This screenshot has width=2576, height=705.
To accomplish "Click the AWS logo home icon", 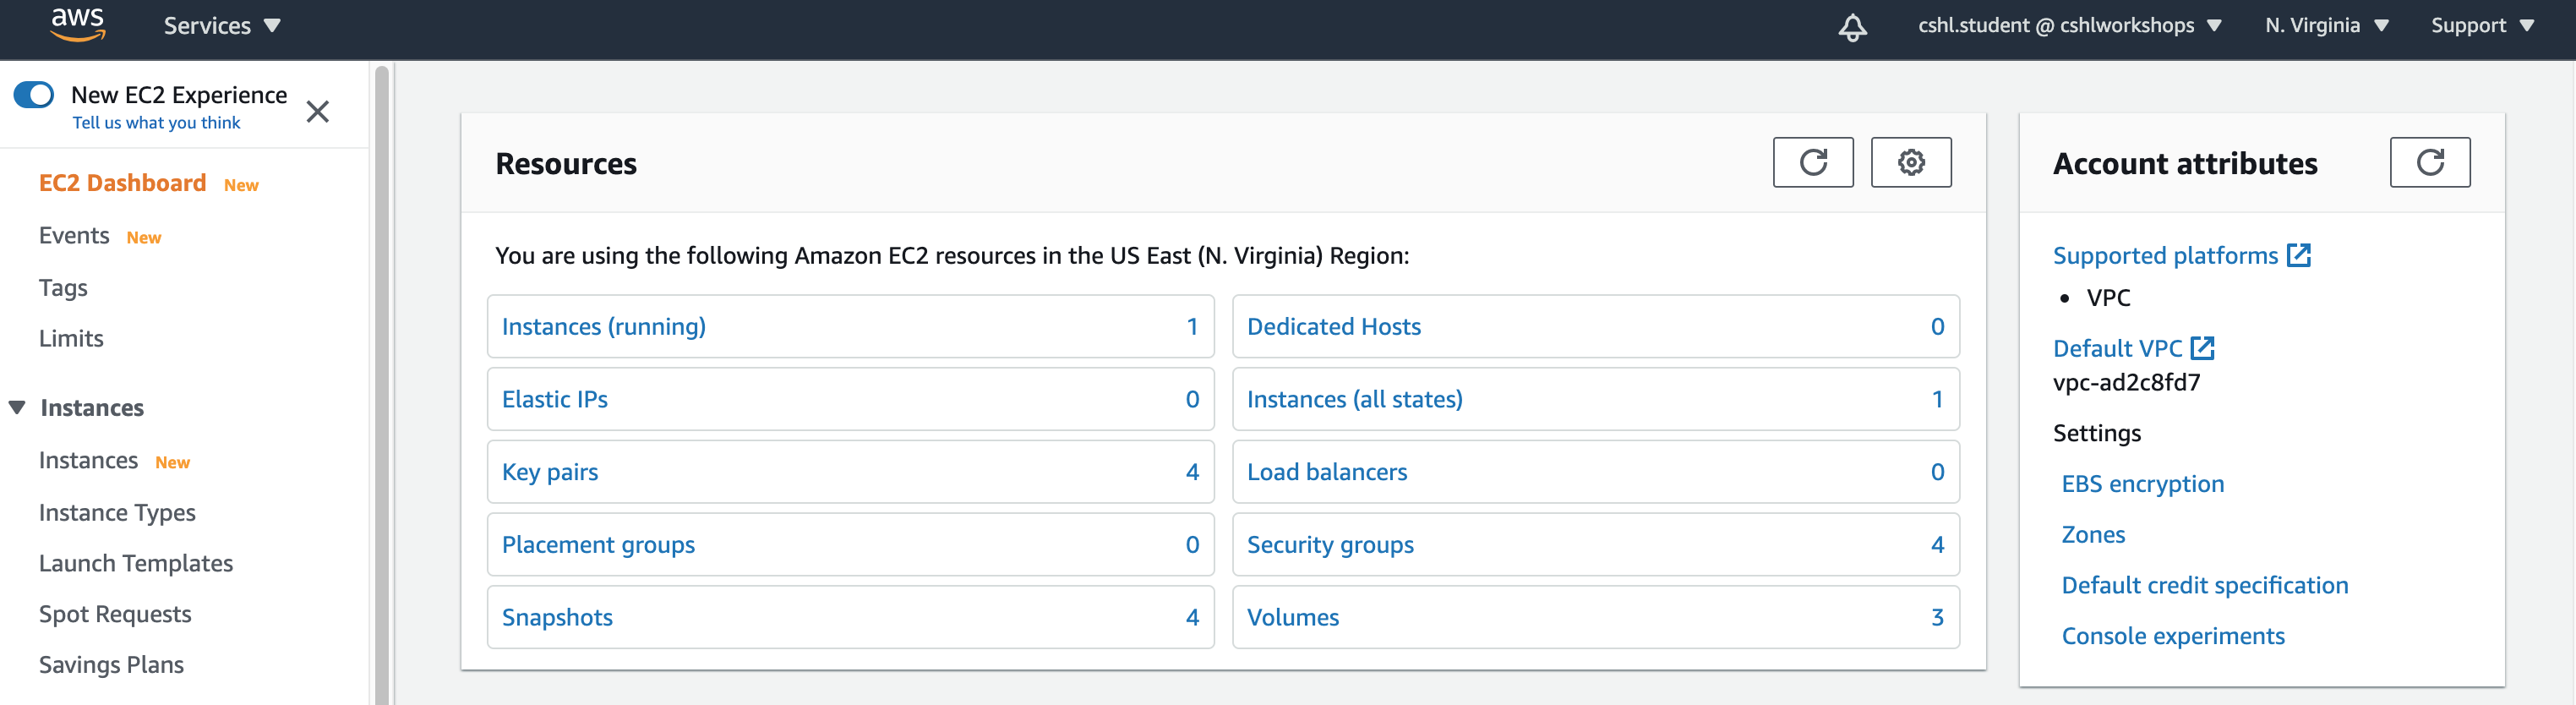I will tap(78, 24).
